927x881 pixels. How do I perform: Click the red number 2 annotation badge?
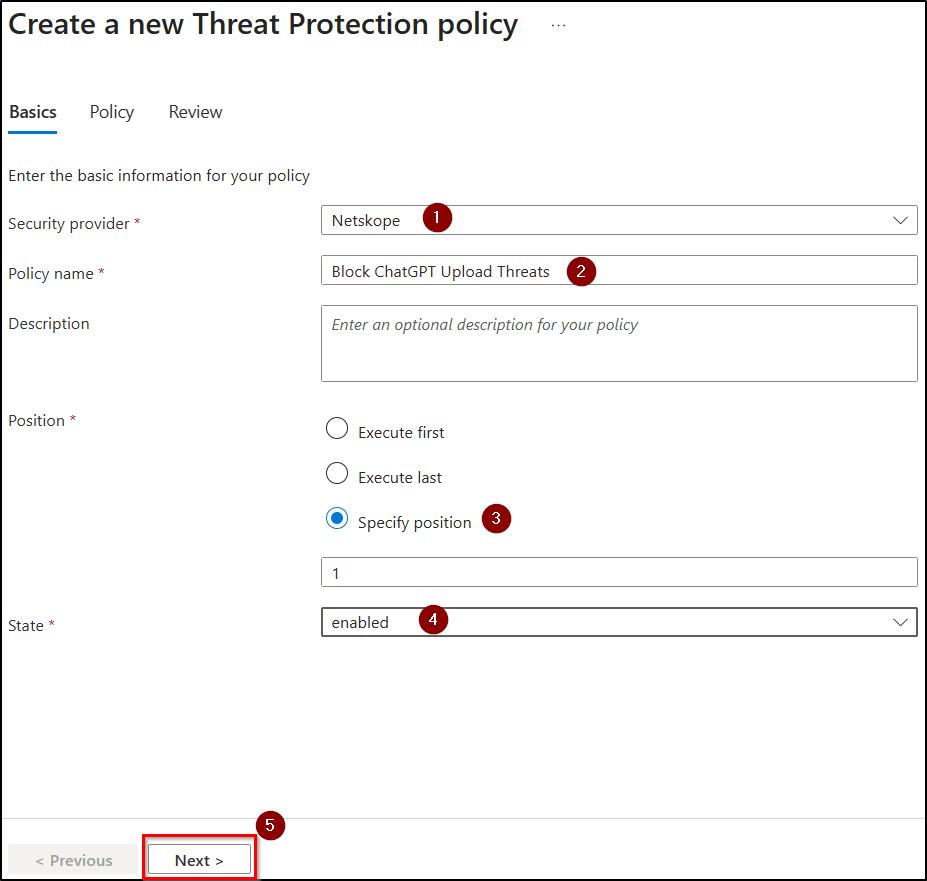pyautogui.click(x=581, y=270)
